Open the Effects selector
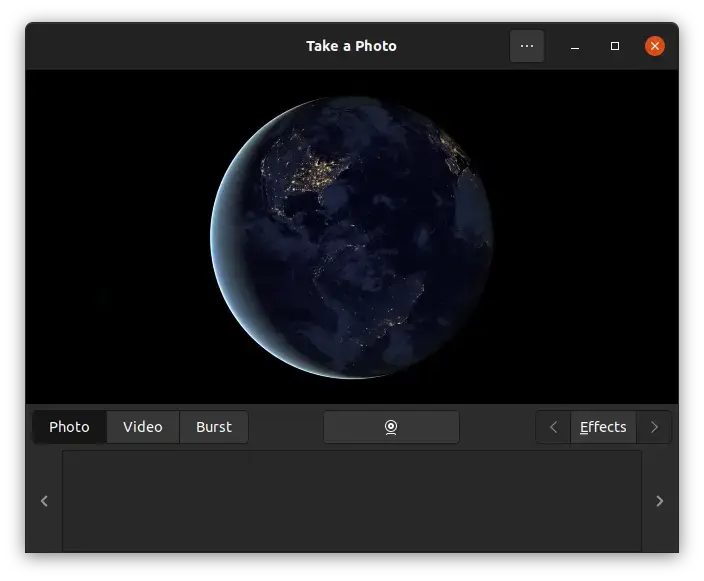Image resolution: width=704 pixels, height=581 pixels. click(603, 427)
